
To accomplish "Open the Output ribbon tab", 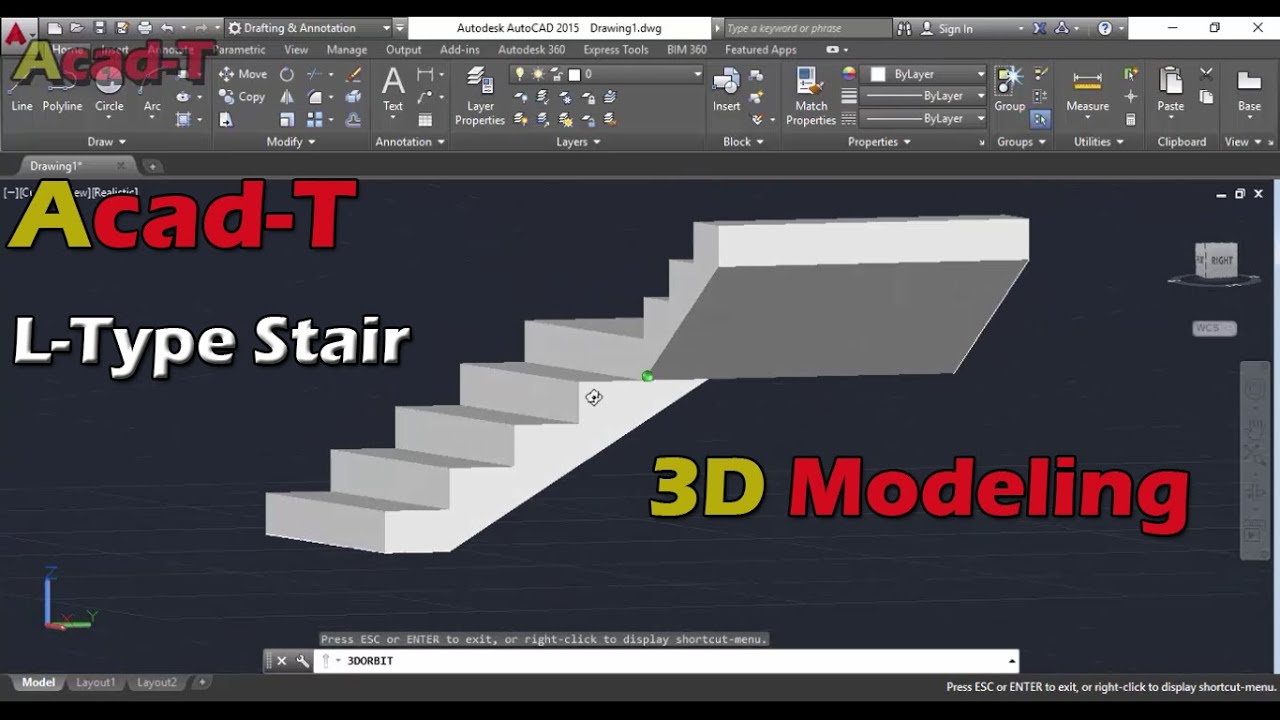I will point(403,49).
